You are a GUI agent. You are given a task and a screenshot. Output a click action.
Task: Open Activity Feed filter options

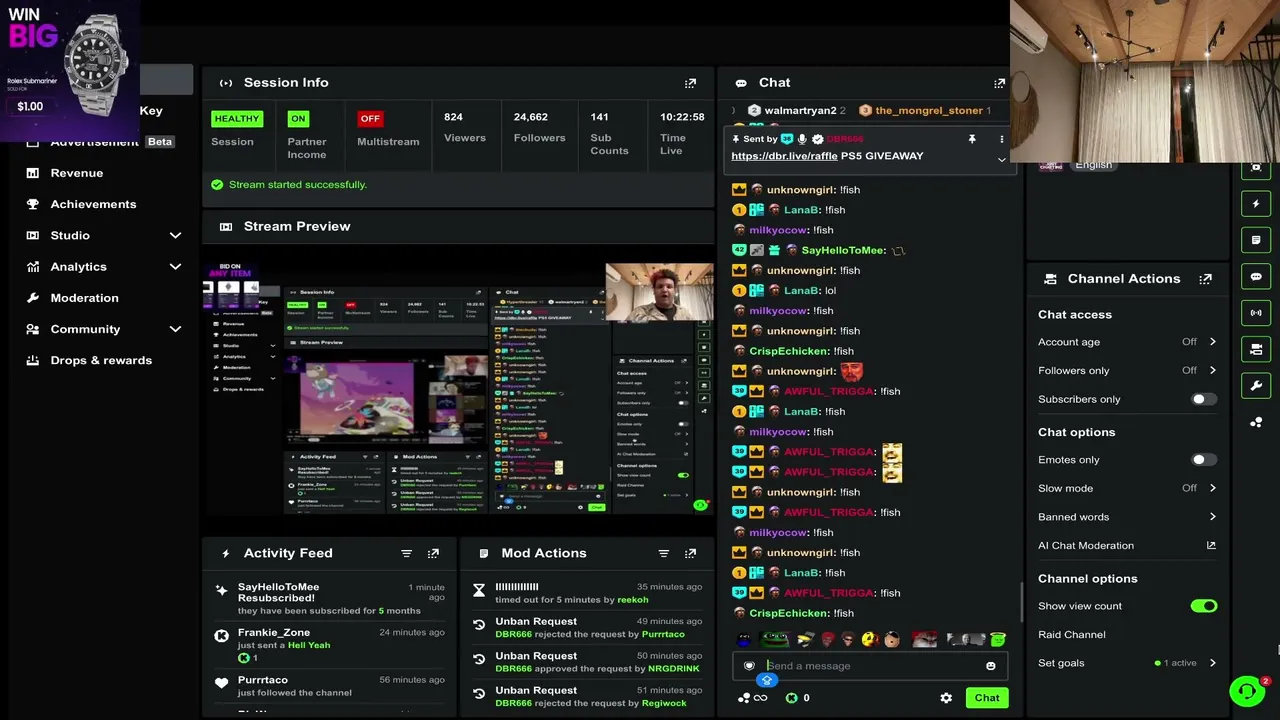pyautogui.click(x=406, y=553)
